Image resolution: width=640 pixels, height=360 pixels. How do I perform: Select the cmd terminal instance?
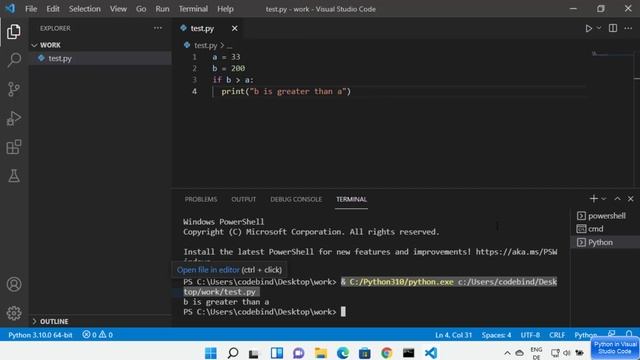pos(605,229)
